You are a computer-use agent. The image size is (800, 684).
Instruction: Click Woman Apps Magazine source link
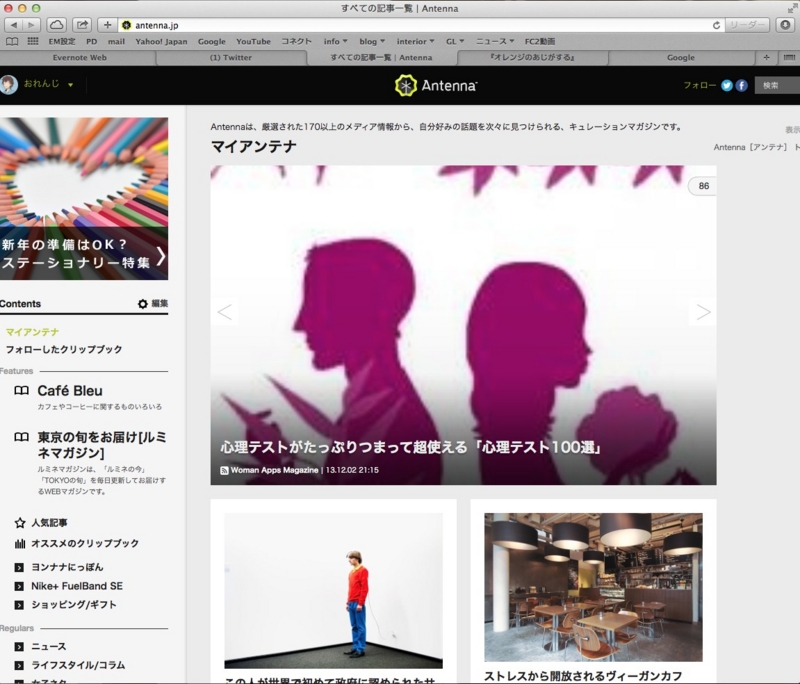(274, 470)
